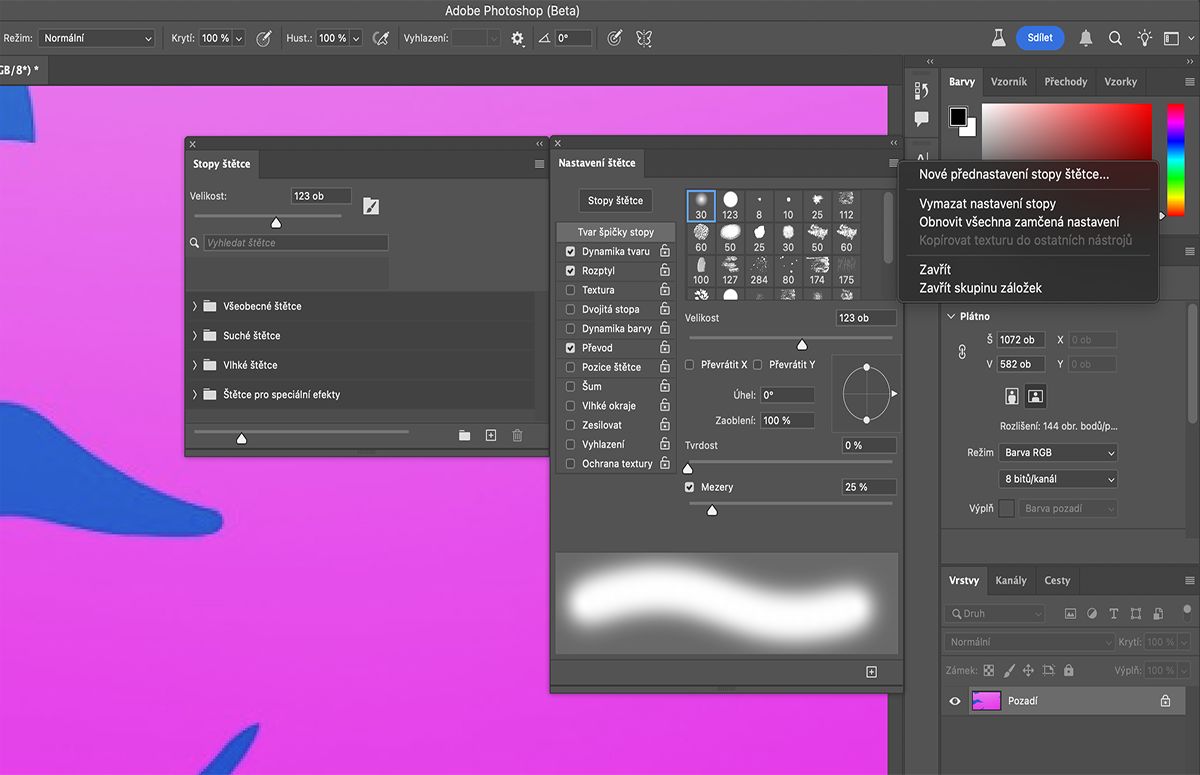1200x775 pixels.
Task: Lock transparent pixels icon
Action: 989,671
